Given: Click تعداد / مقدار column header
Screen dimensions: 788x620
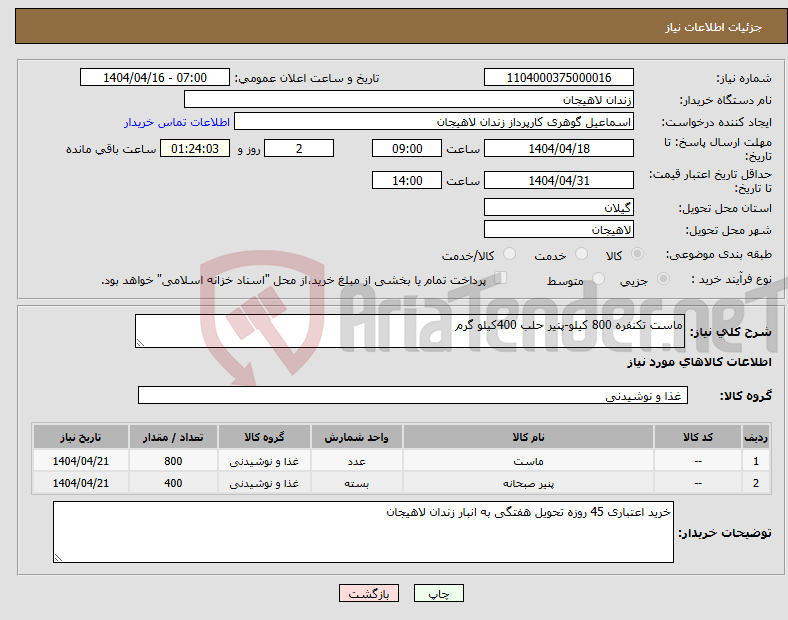Looking at the screenshot, I should 173,437.
